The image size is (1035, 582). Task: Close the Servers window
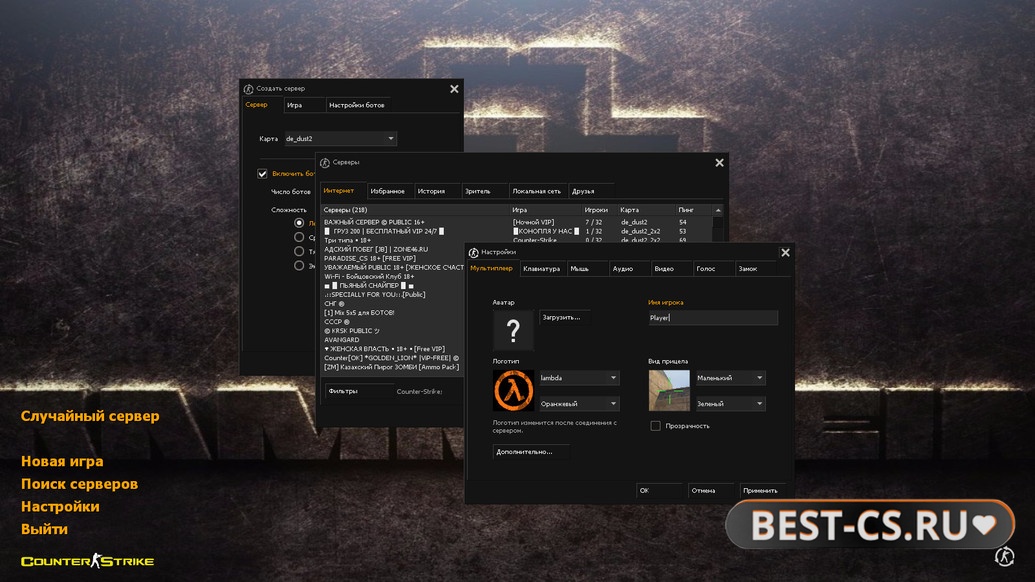719,162
